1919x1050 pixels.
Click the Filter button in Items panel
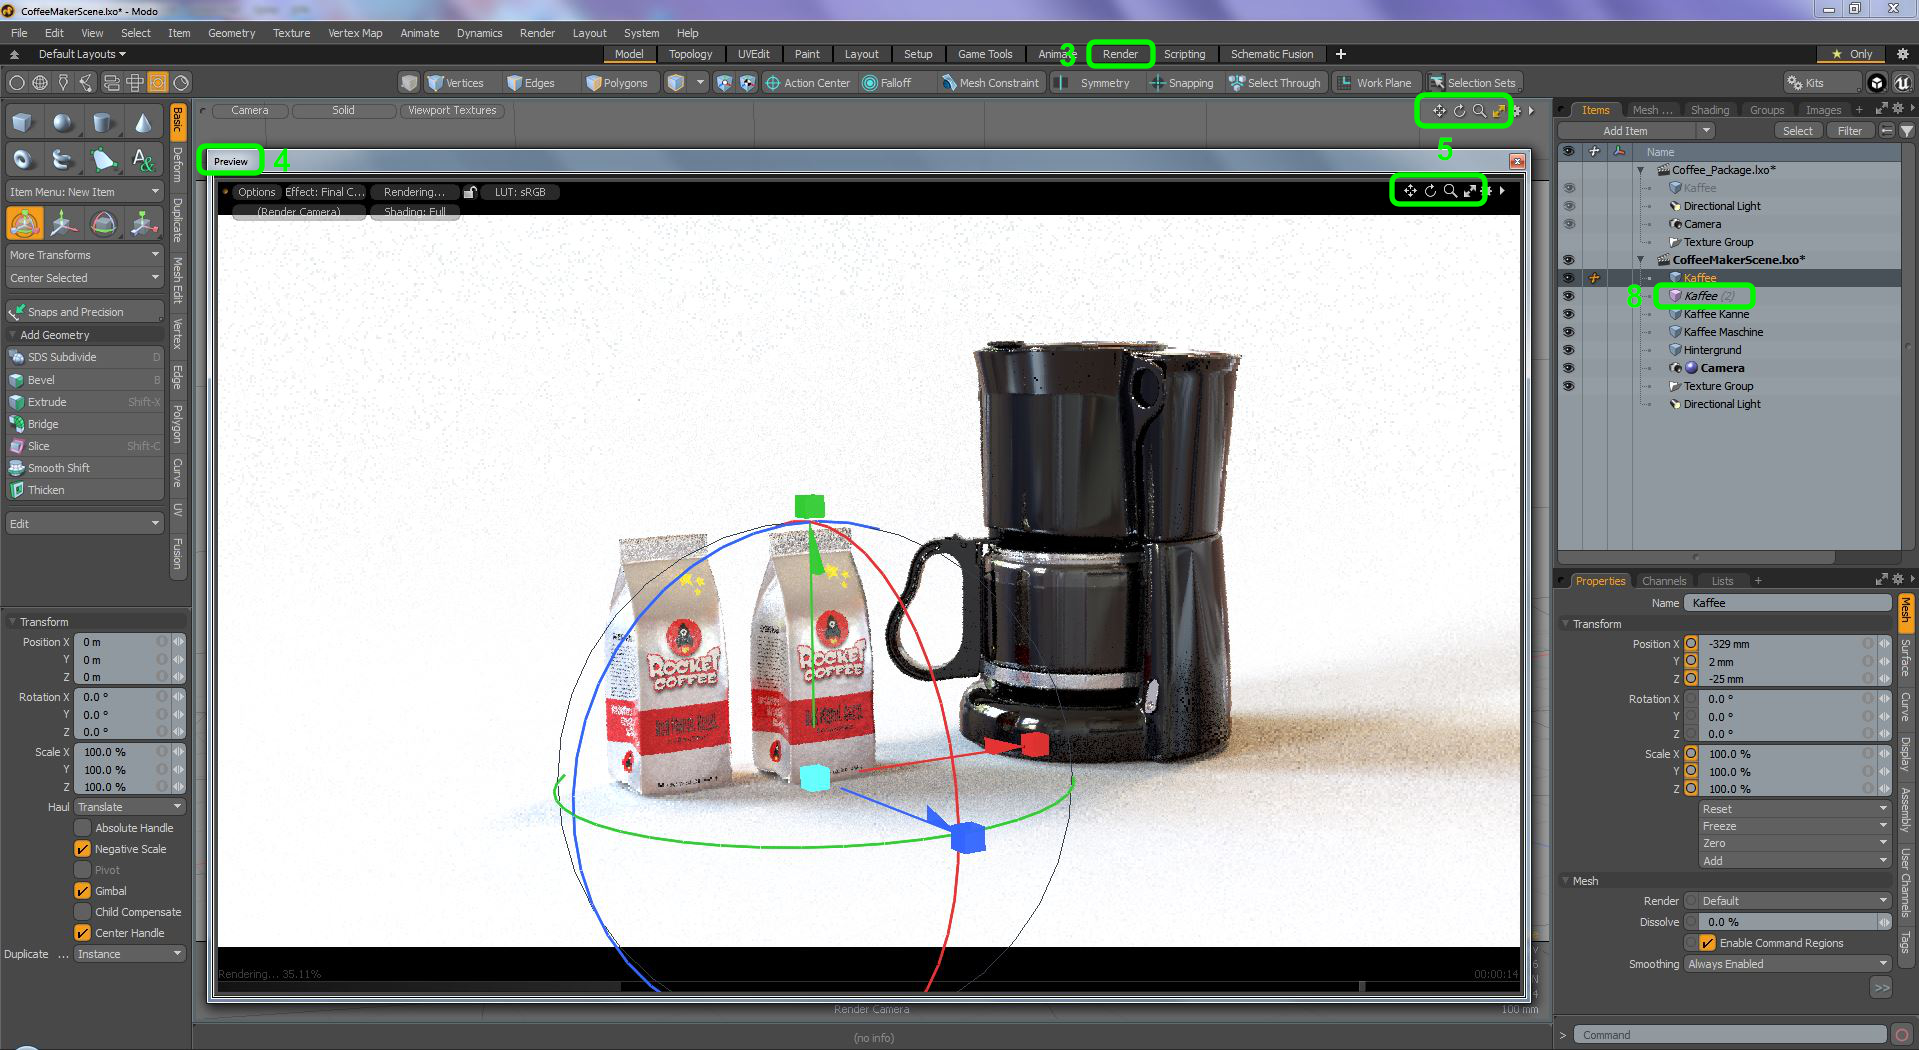[x=1850, y=131]
